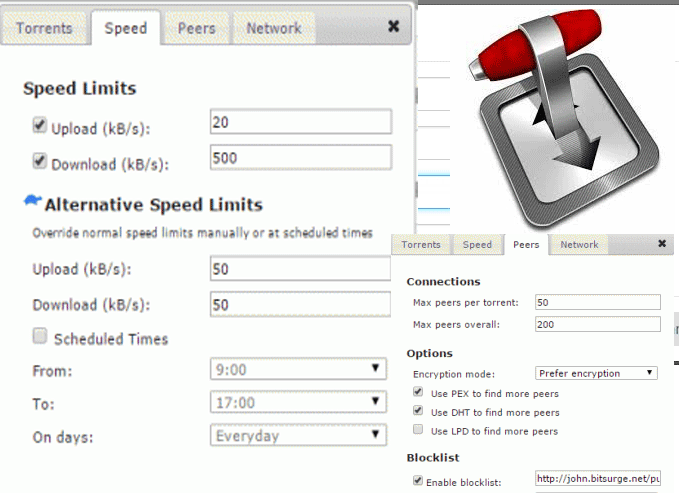Image resolution: width=679 pixels, height=493 pixels.
Task: Toggle the Upload speed limit checkbox
Action: [x=40, y=127]
